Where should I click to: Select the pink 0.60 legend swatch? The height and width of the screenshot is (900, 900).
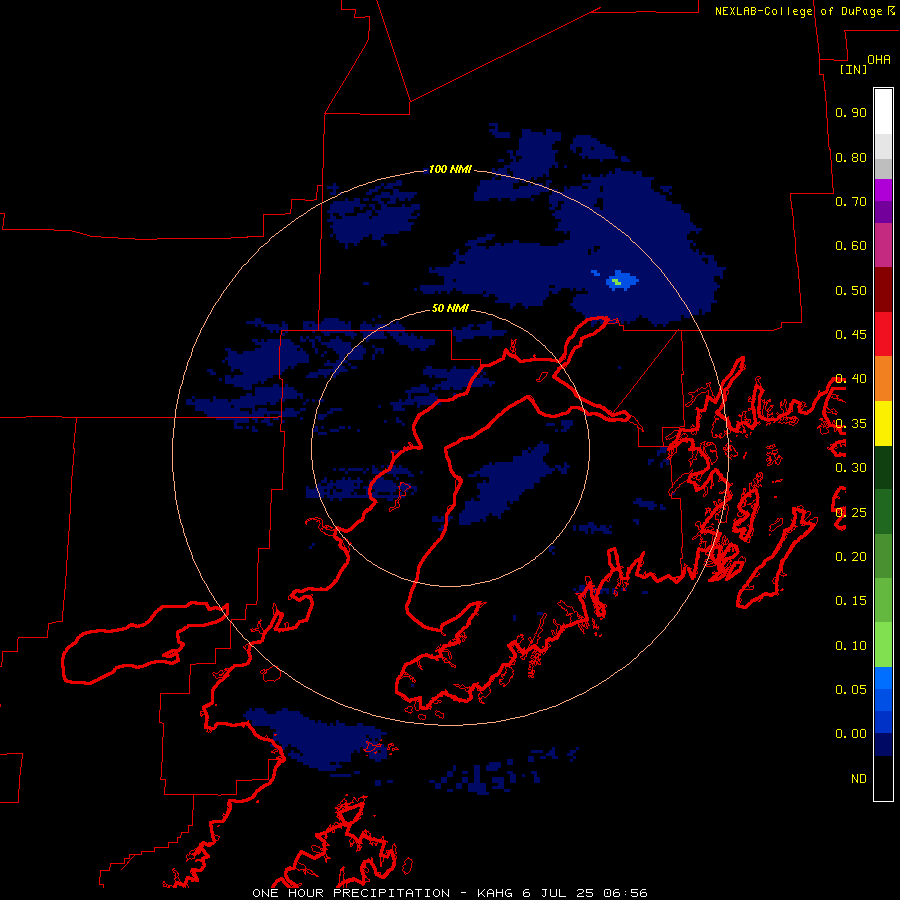pos(883,245)
